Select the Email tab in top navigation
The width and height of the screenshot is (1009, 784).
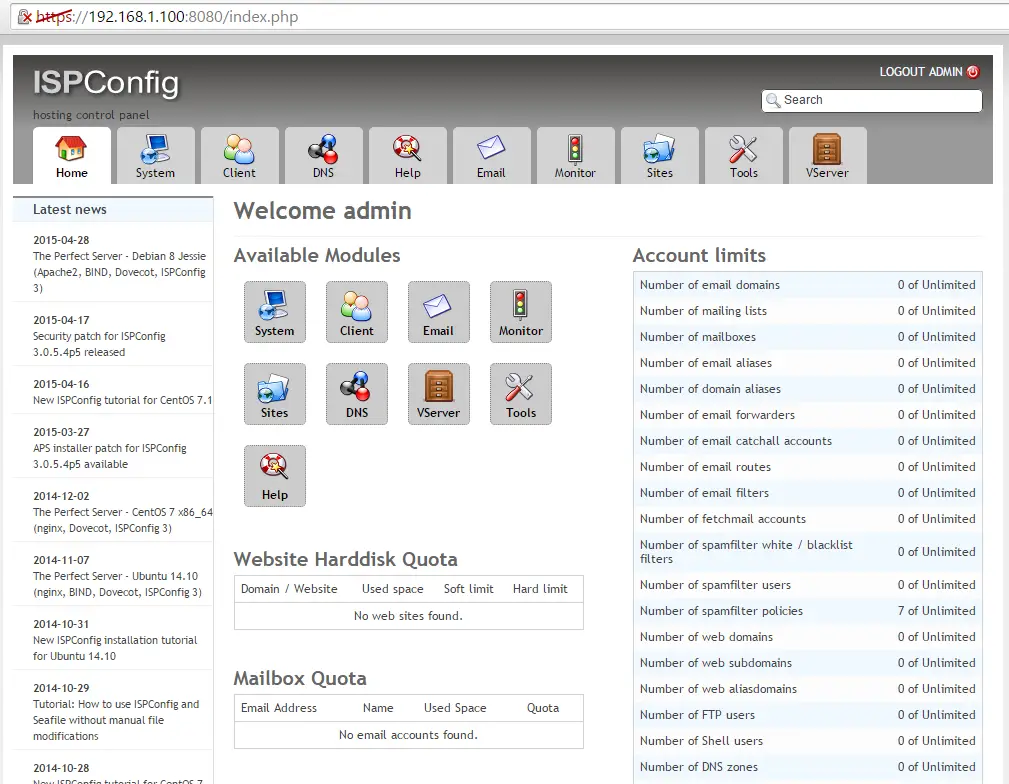coord(491,156)
